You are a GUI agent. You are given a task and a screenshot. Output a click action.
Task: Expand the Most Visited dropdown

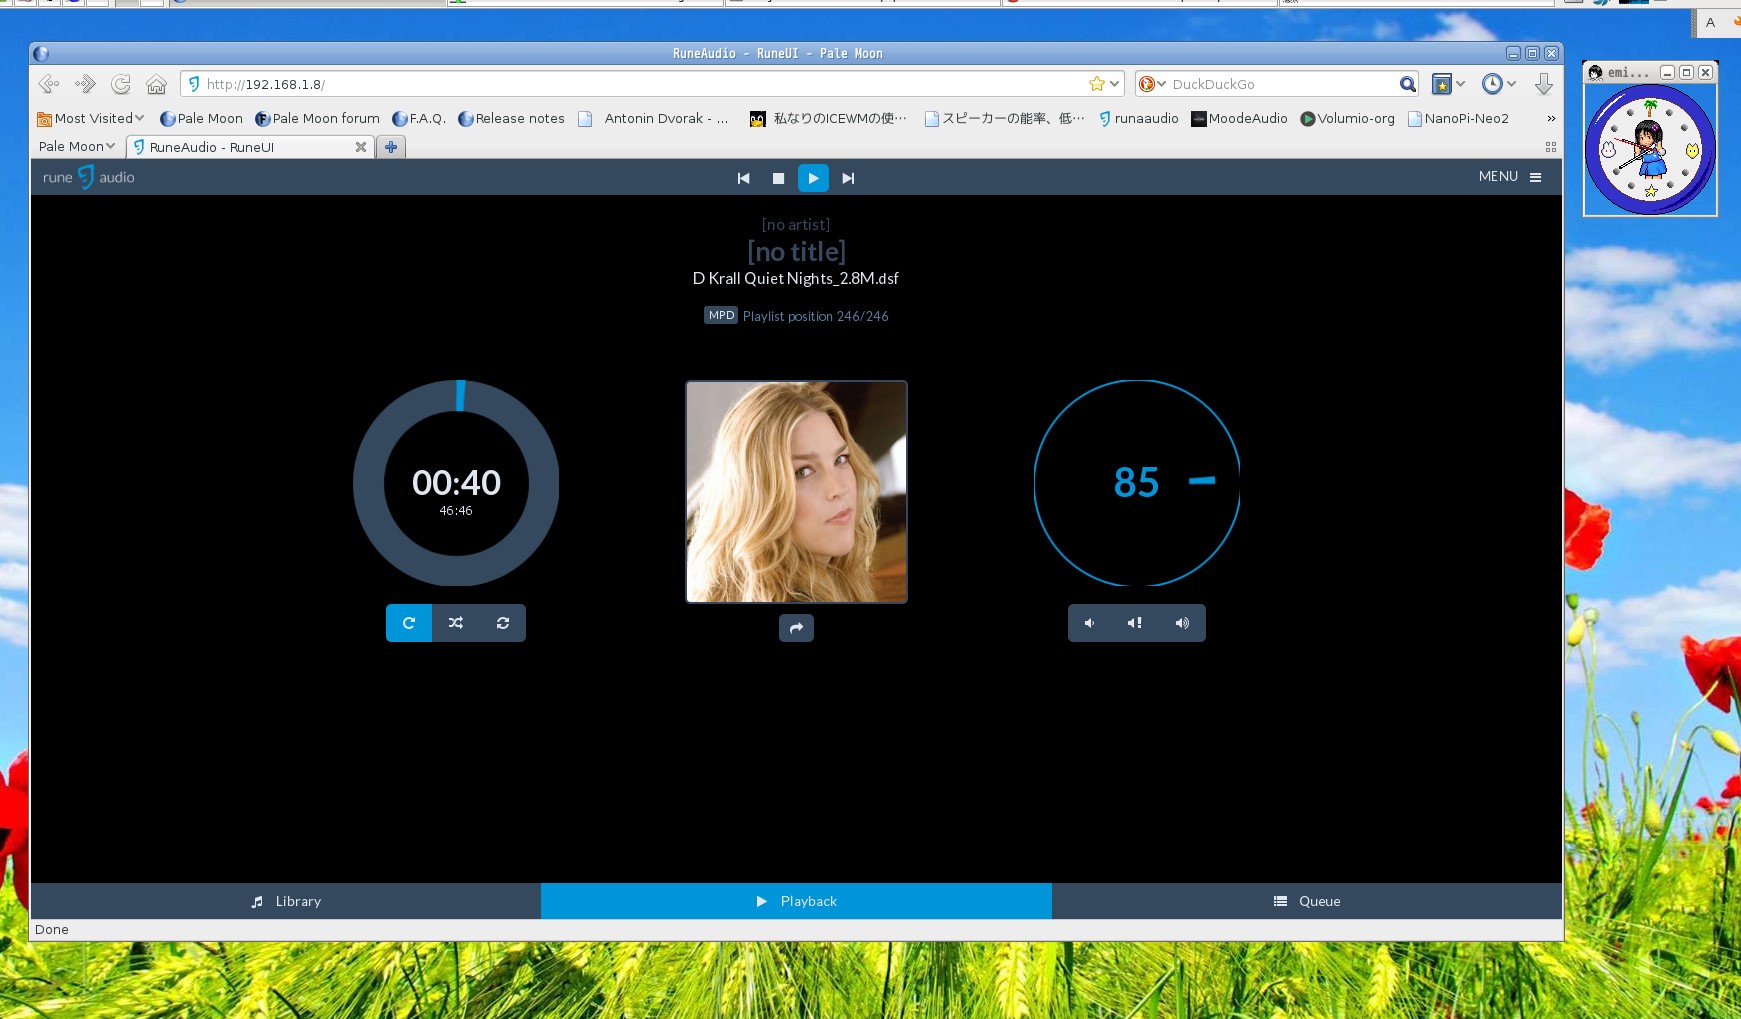pyautogui.click(x=90, y=118)
